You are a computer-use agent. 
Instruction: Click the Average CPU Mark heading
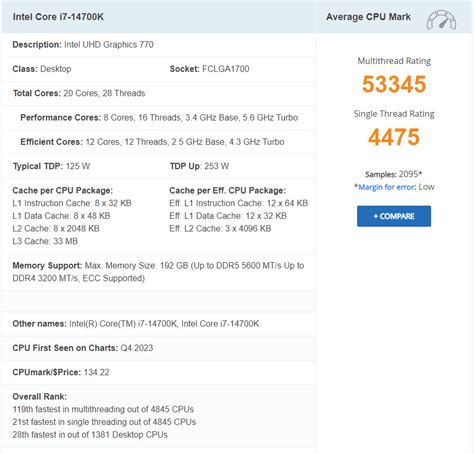[x=368, y=17]
